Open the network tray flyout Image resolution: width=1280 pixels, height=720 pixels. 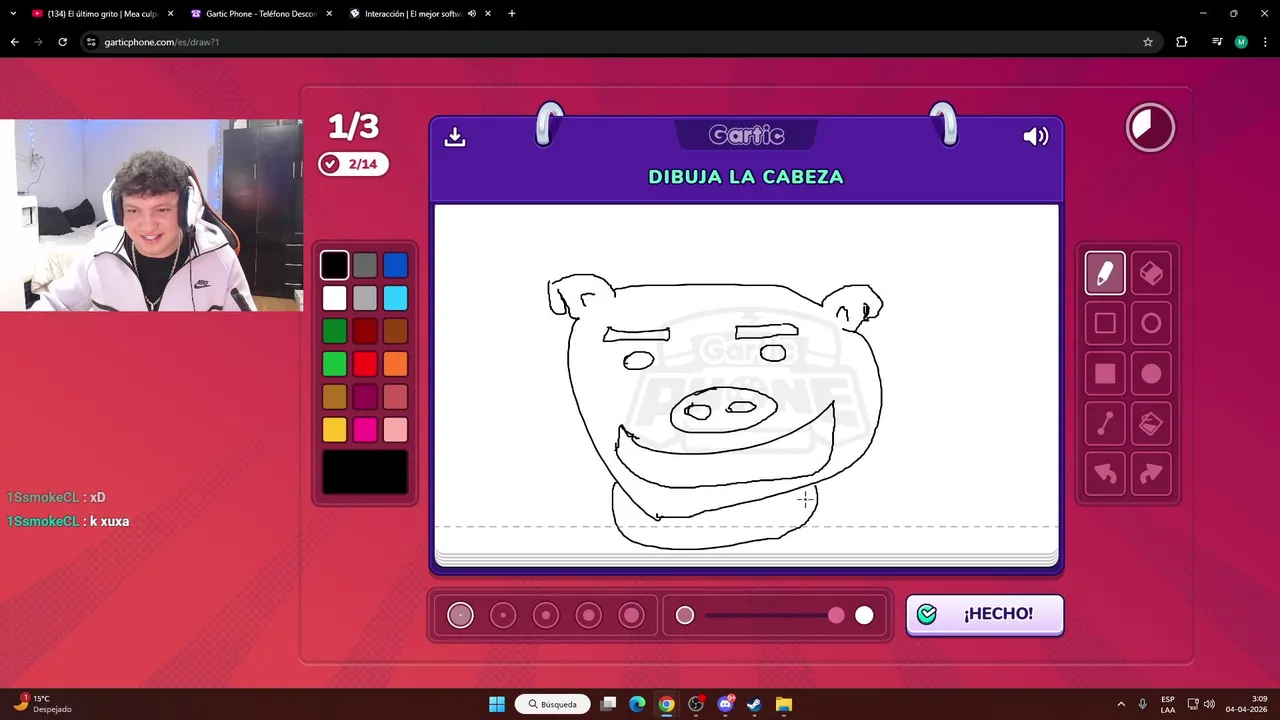1193,704
